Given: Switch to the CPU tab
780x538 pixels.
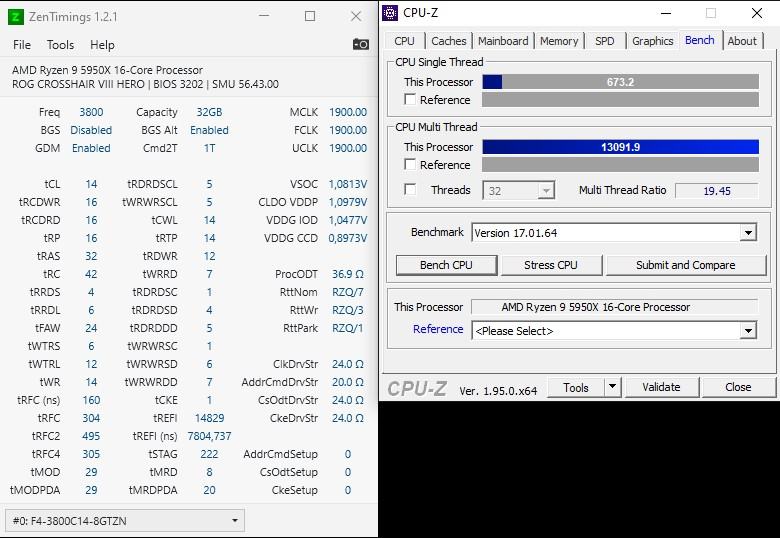Looking at the screenshot, I should pyautogui.click(x=404, y=41).
